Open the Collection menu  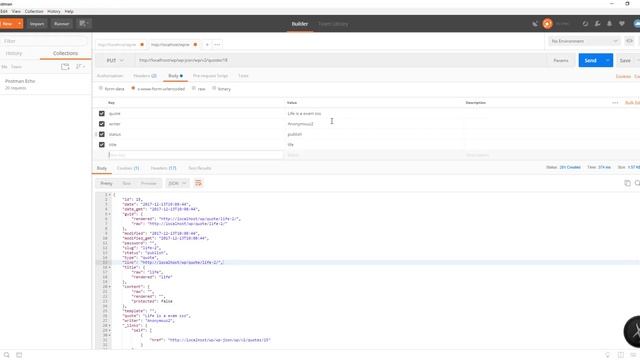pos(34,11)
